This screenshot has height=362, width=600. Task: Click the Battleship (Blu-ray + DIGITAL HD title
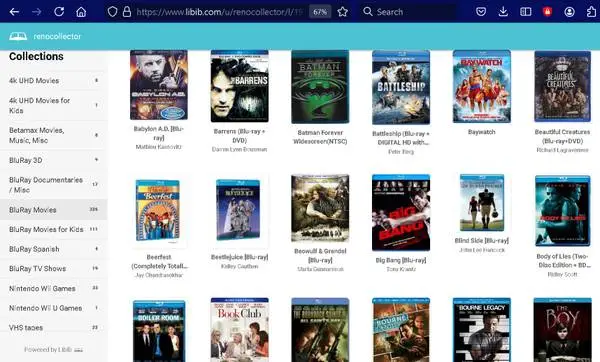[401, 138]
